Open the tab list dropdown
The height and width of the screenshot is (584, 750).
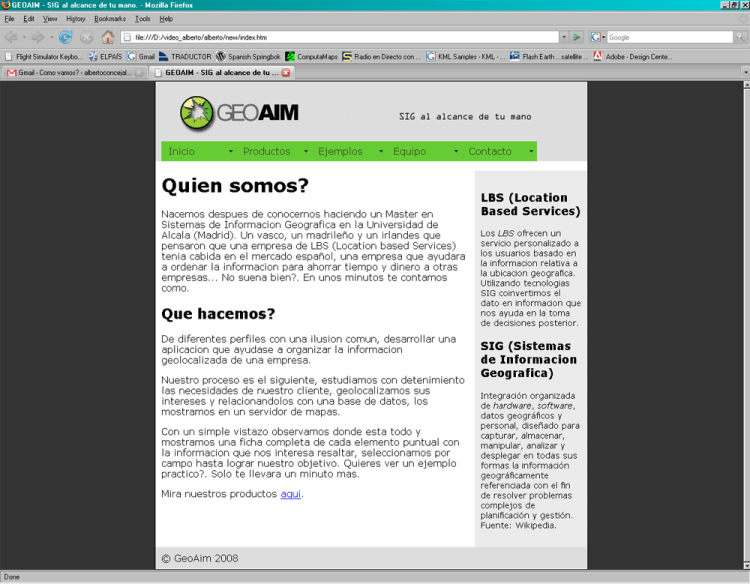[x=745, y=73]
